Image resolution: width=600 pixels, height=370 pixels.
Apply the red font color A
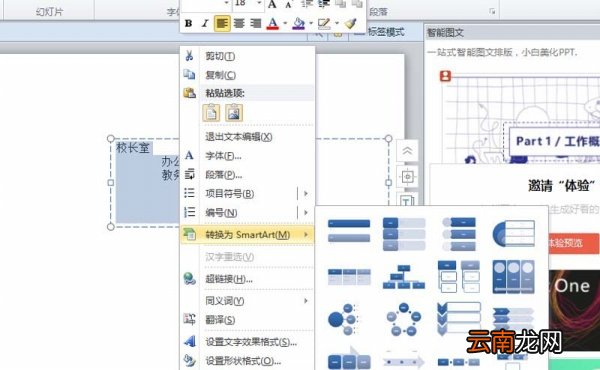[x=273, y=24]
